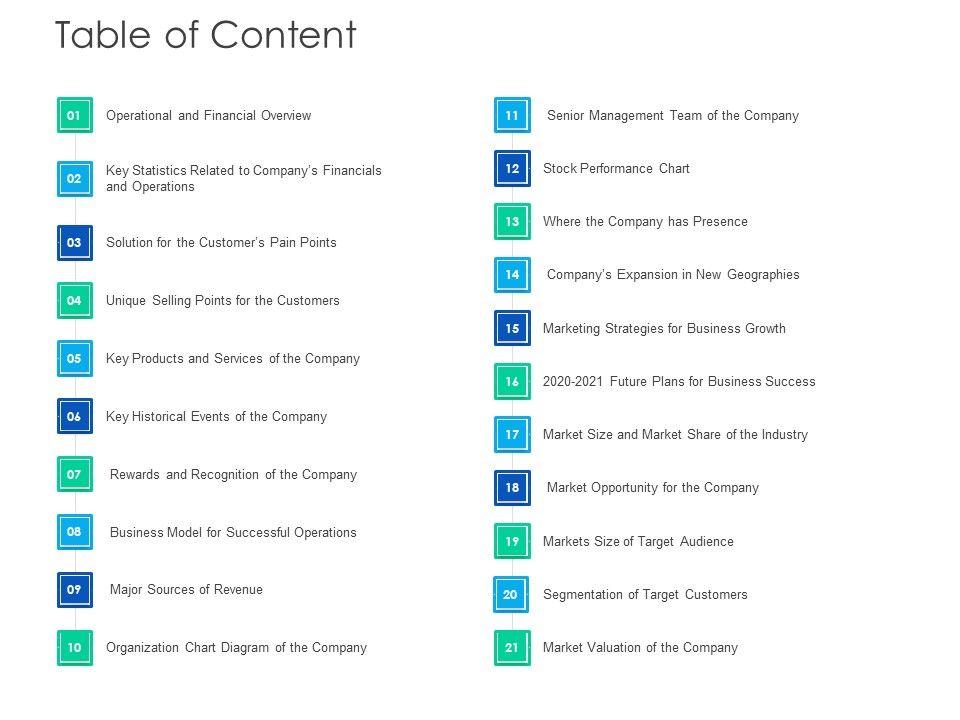The height and width of the screenshot is (720, 960).
Task: Open Operational and Financial Overview entry
Action: (x=208, y=116)
